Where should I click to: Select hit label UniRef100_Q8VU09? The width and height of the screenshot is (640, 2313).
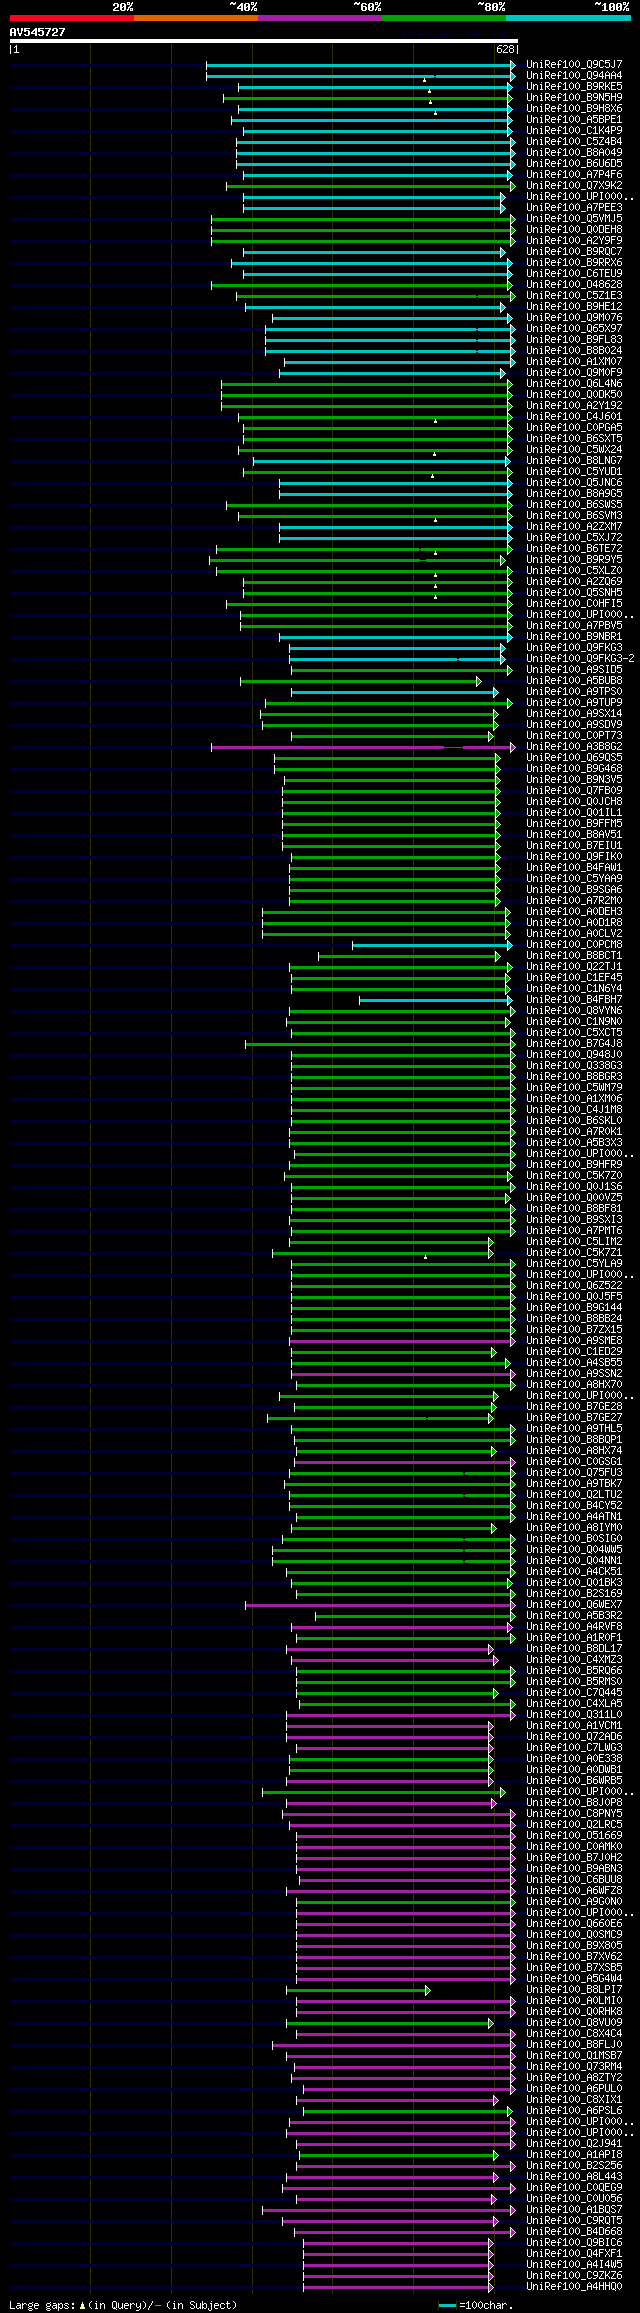click(574, 2022)
